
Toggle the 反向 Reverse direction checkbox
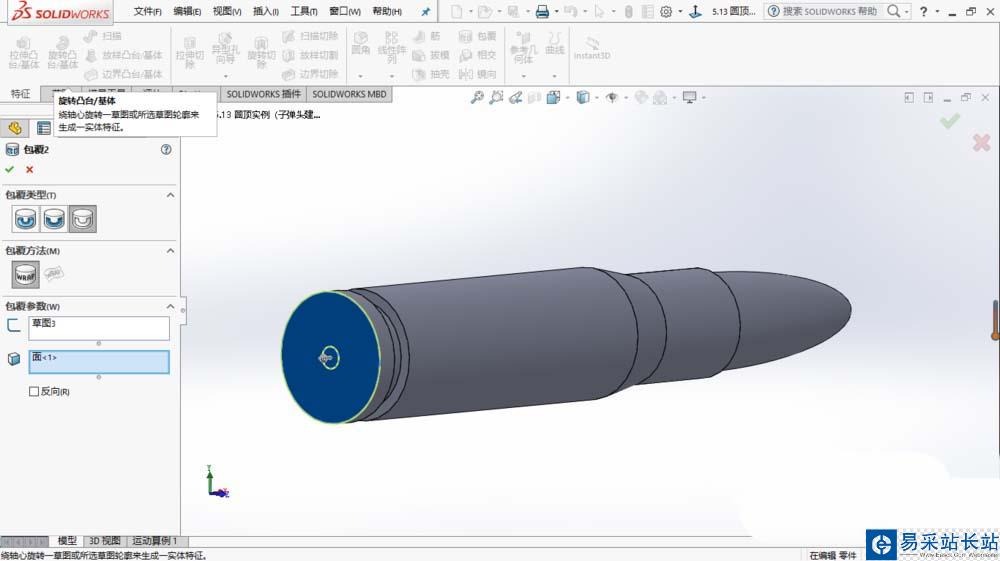pos(34,391)
